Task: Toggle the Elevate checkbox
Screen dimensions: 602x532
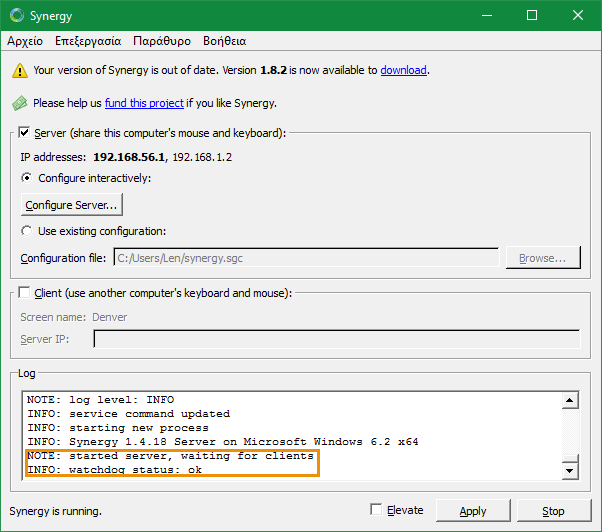Action: pyautogui.click(x=376, y=510)
